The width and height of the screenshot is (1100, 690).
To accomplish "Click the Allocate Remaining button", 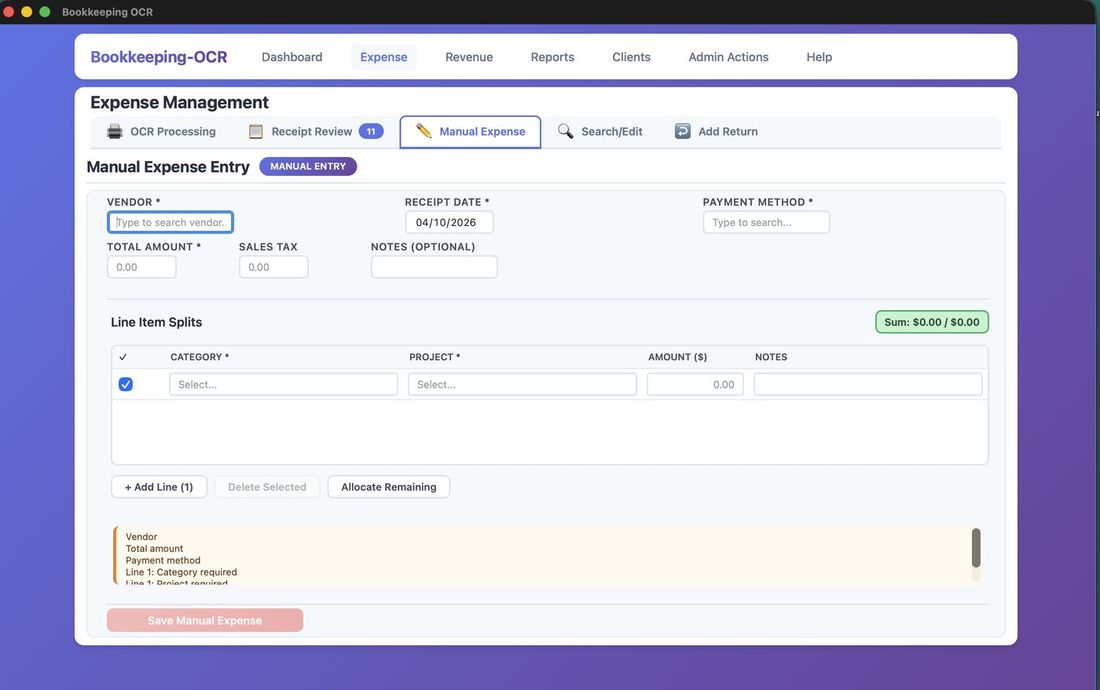I will click(388, 486).
